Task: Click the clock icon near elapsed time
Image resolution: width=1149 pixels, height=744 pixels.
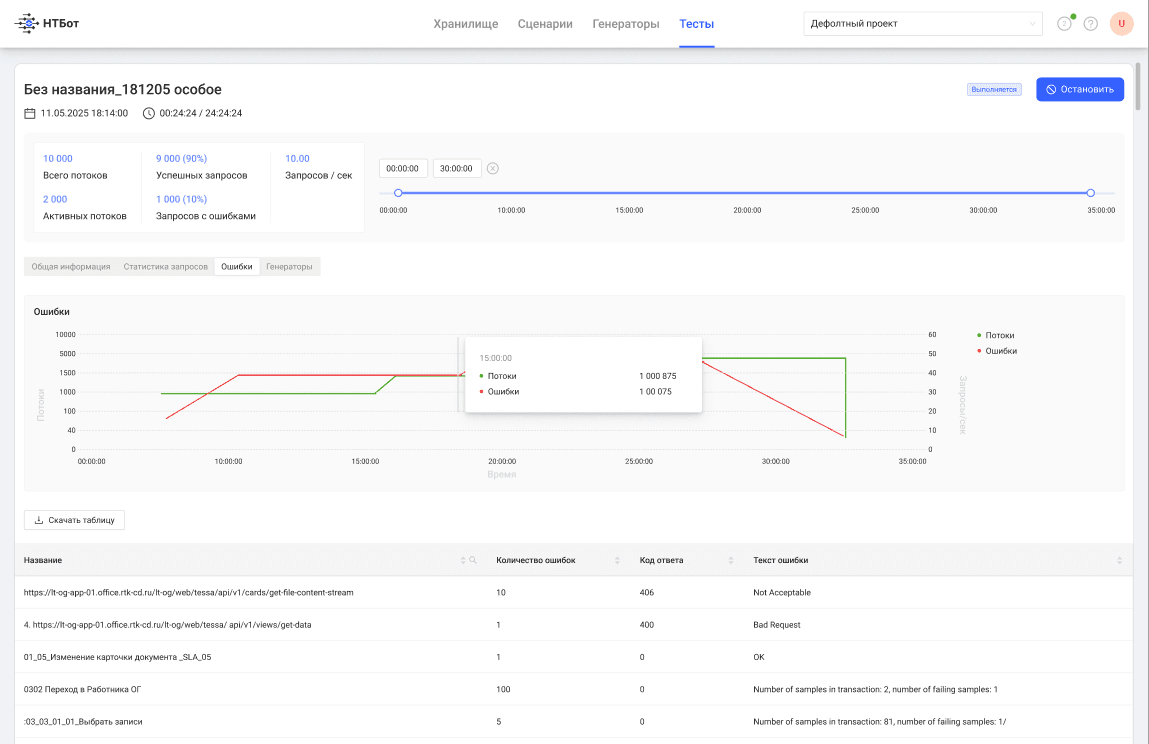Action: 149,114
